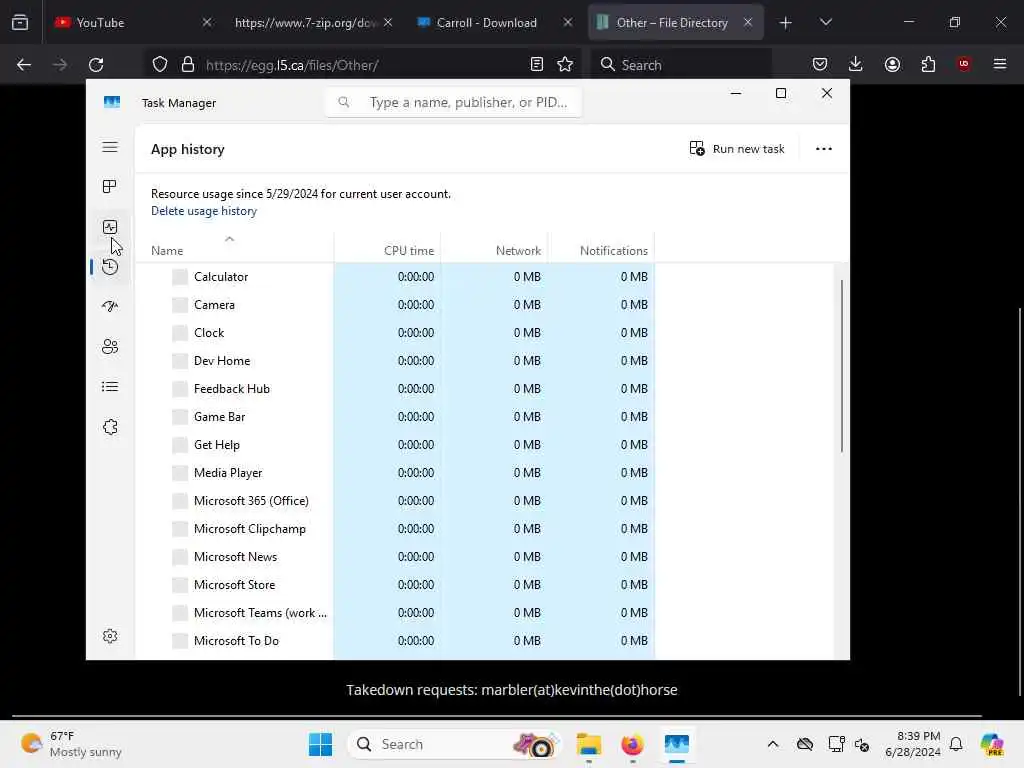Viewport: 1024px width, 768px height.
Task: Select Microsoft News row
Action: 396,558
